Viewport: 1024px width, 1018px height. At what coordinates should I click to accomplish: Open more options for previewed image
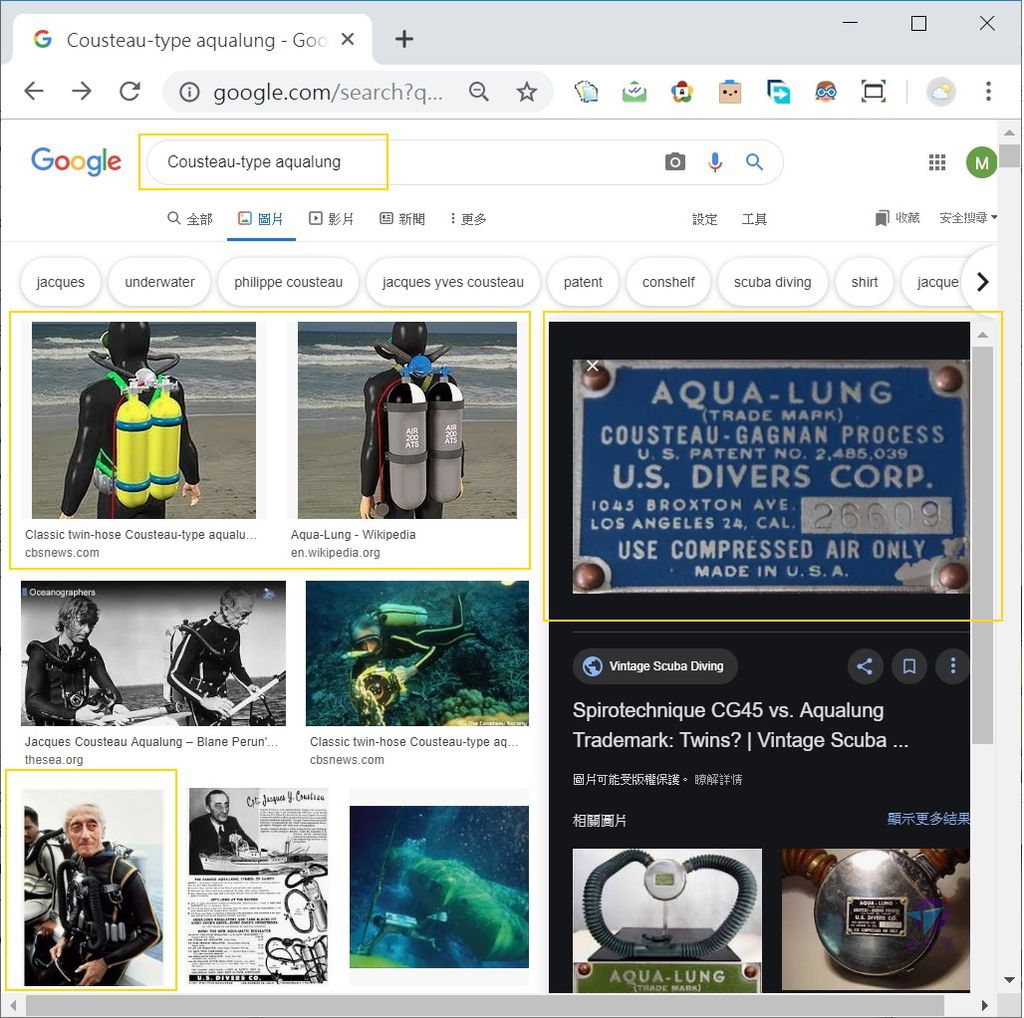coord(952,666)
